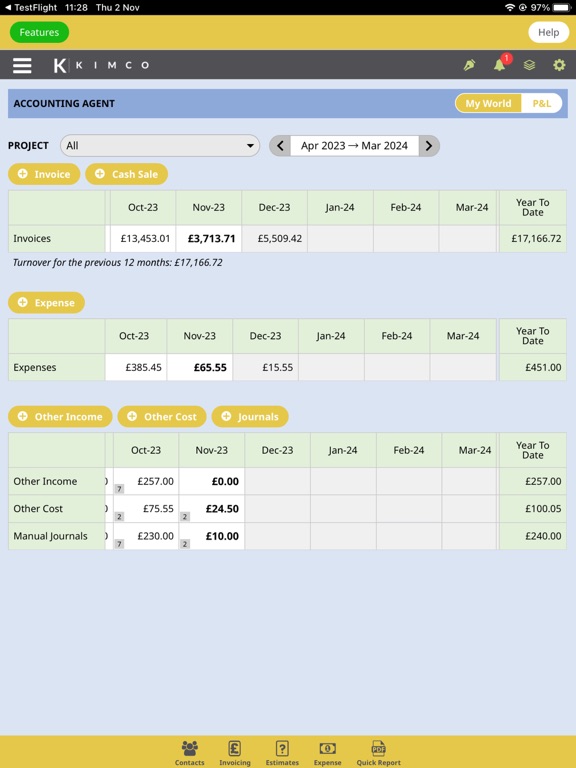Open Invoicing in the bottom bar

[x=235, y=753]
